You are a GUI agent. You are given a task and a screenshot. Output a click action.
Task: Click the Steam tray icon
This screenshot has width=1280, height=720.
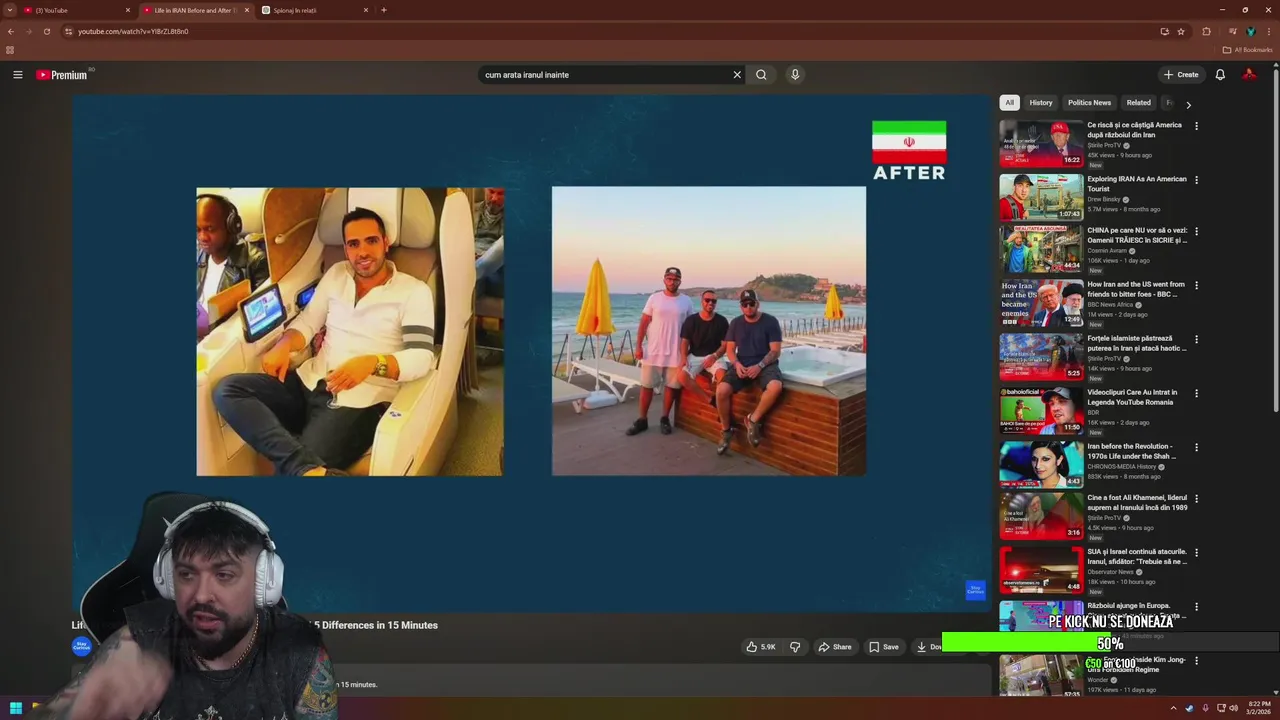1189,708
